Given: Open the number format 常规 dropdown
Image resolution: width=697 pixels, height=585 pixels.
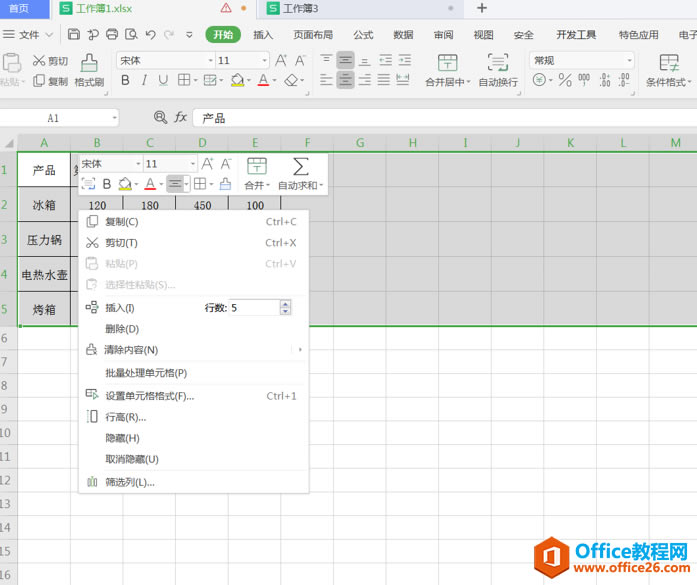Looking at the screenshot, I should 629,60.
